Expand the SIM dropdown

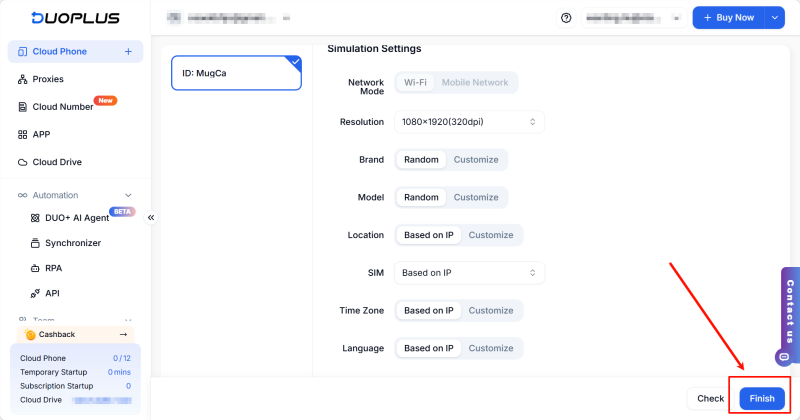(x=469, y=272)
